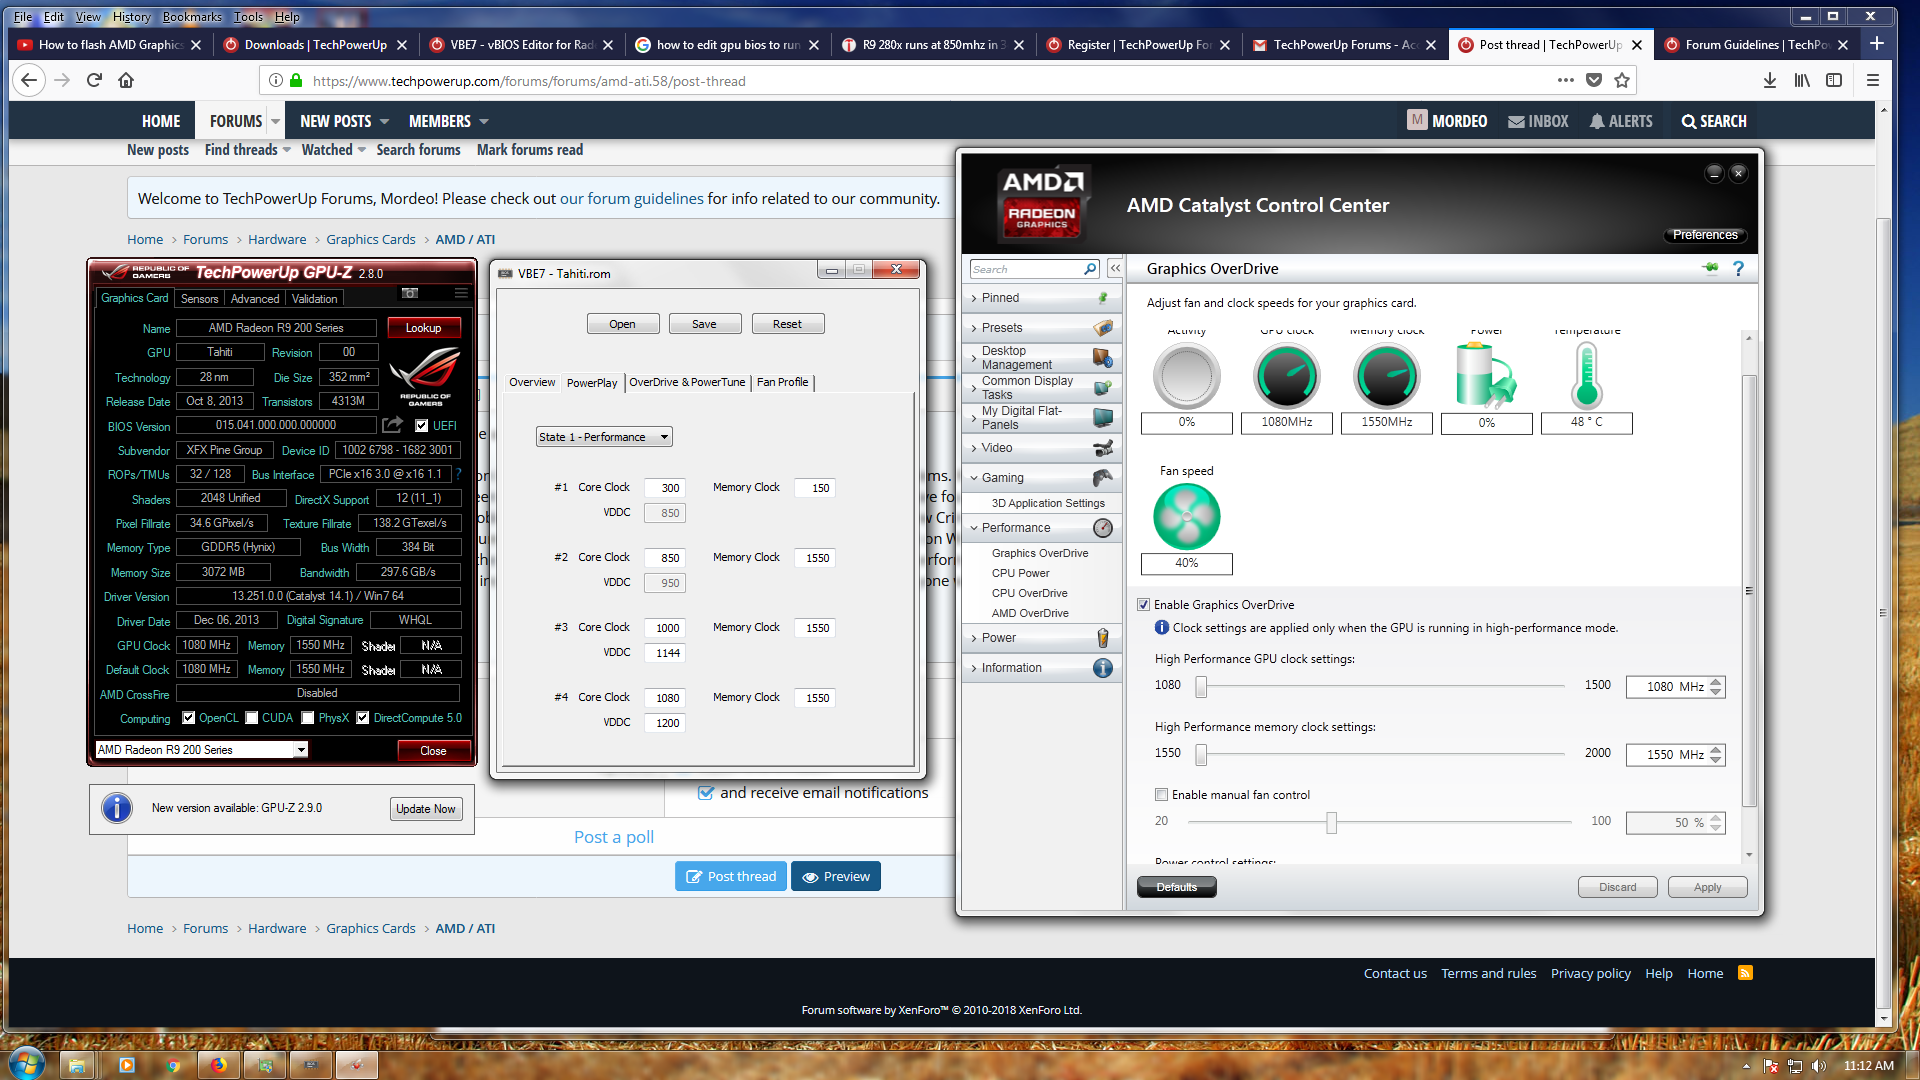Image resolution: width=1920 pixels, height=1080 pixels.
Task: Click the Video camcorder icon in Catalyst sidebar
Action: click(x=1103, y=448)
